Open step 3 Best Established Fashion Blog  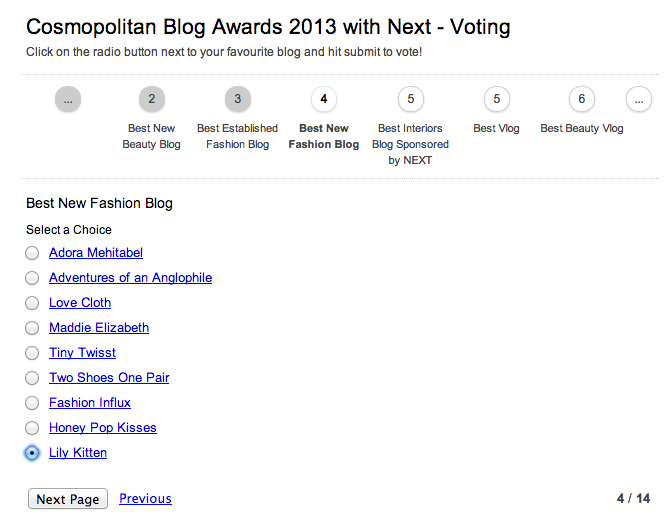click(x=238, y=99)
